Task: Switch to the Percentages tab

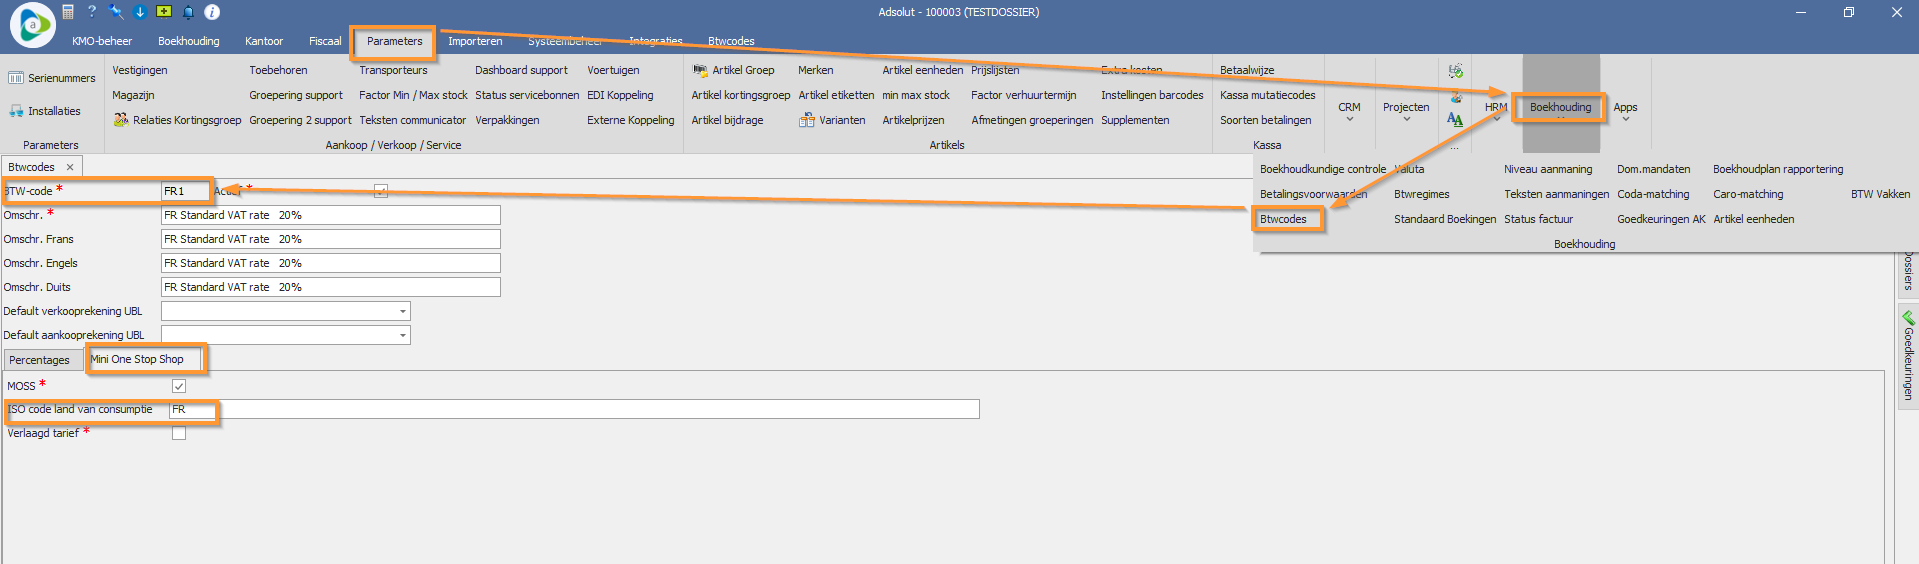Action: tap(40, 360)
